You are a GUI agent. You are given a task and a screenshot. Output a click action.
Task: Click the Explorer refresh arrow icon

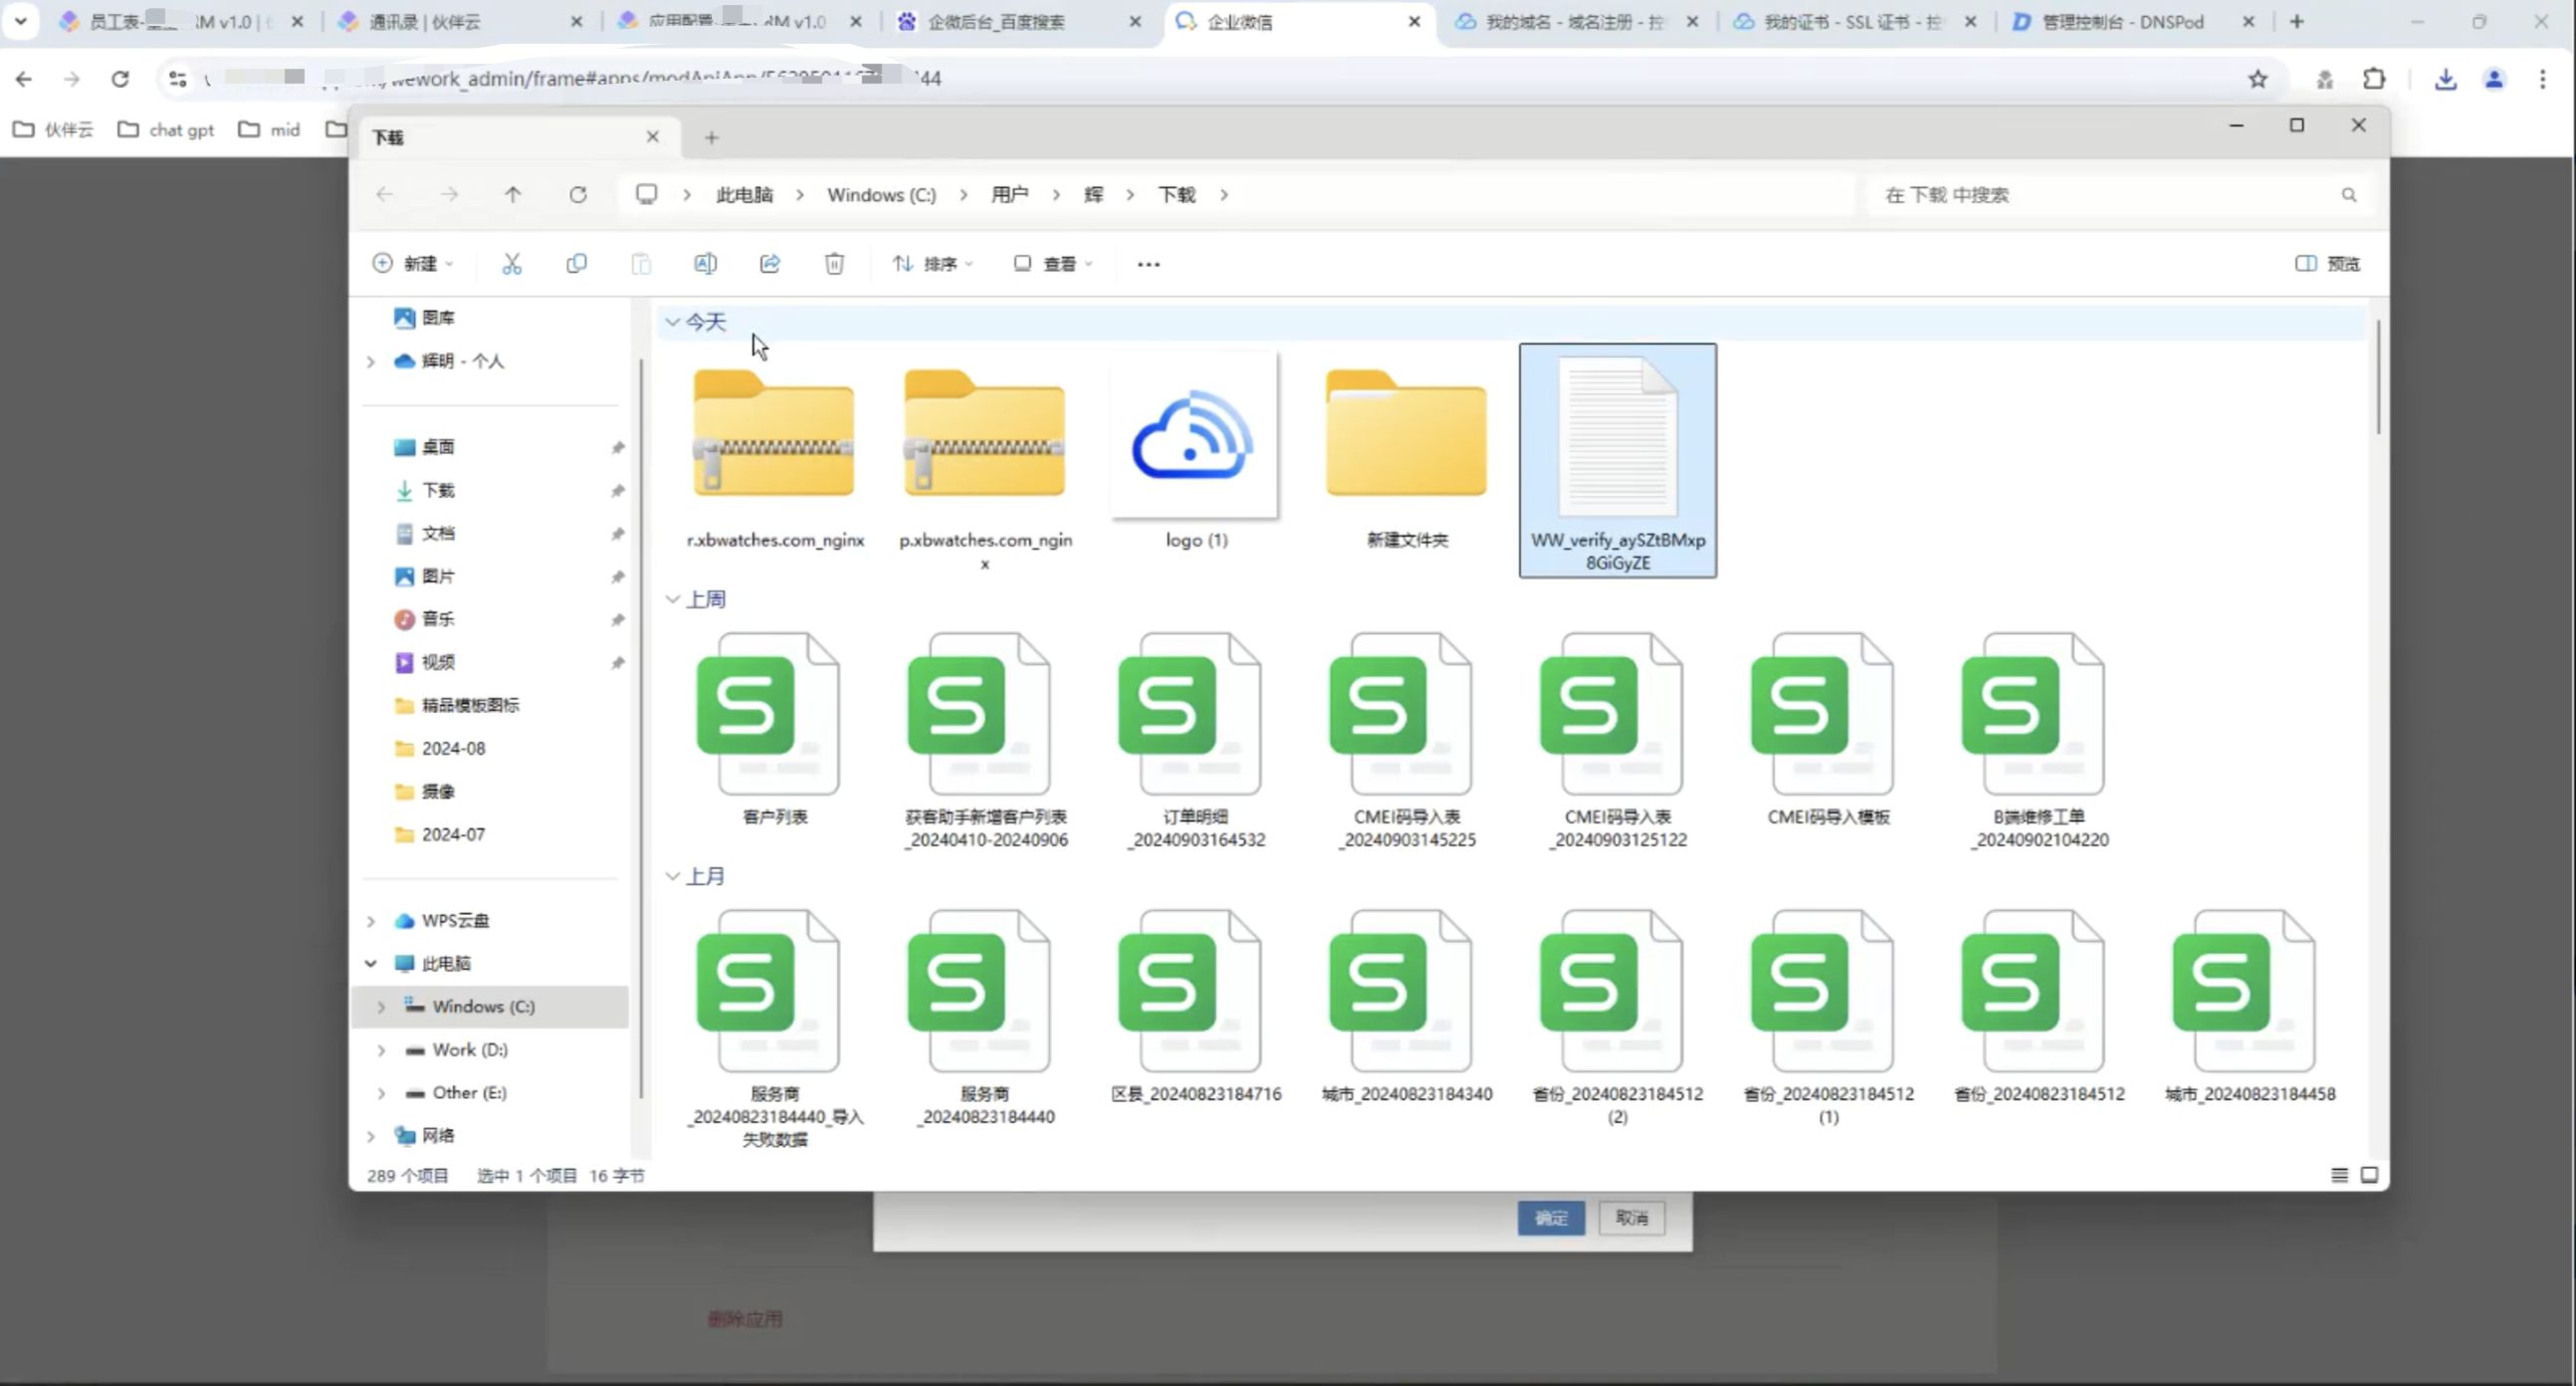pos(578,195)
